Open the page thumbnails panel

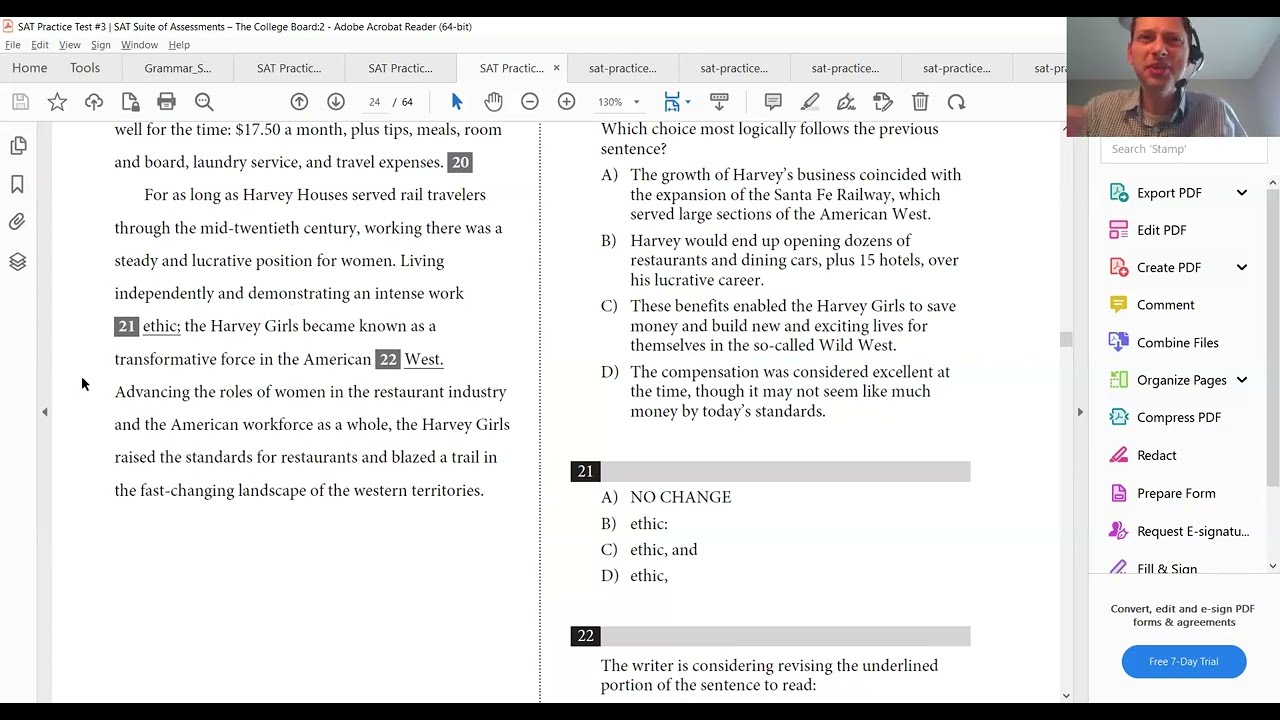18,146
